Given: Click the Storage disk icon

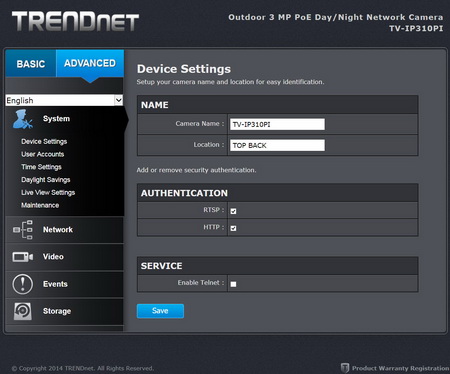Looking at the screenshot, I should click(23, 311).
